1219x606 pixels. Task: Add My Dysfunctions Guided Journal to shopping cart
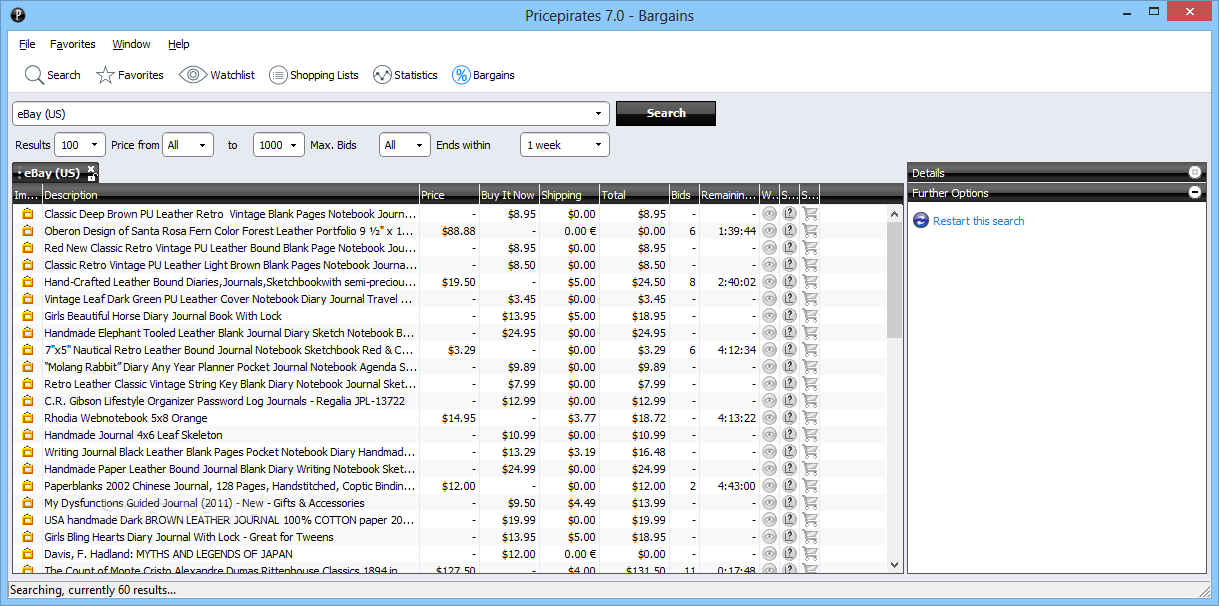pyautogui.click(x=810, y=503)
